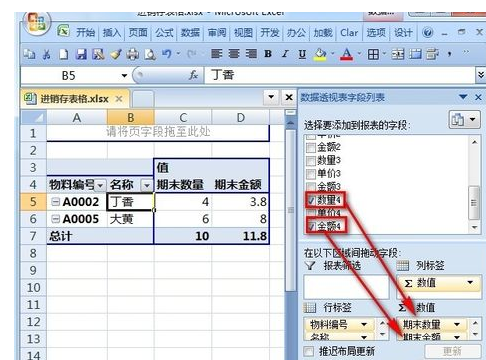Open the 设计 pivot tools tab
The height and width of the screenshot is (360, 486).
tap(403, 33)
